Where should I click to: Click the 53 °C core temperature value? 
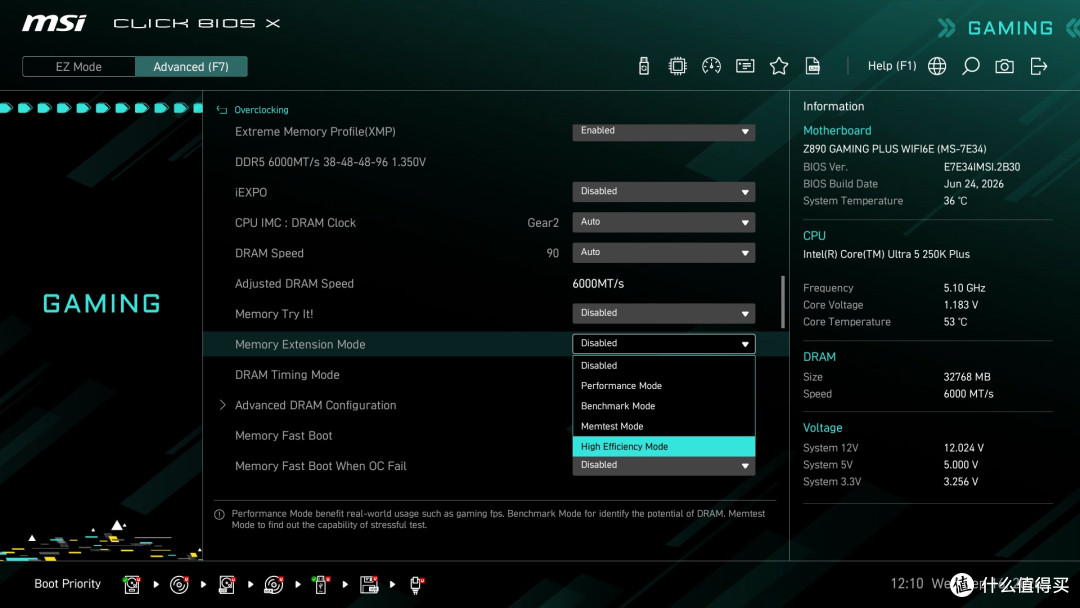click(x=955, y=322)
